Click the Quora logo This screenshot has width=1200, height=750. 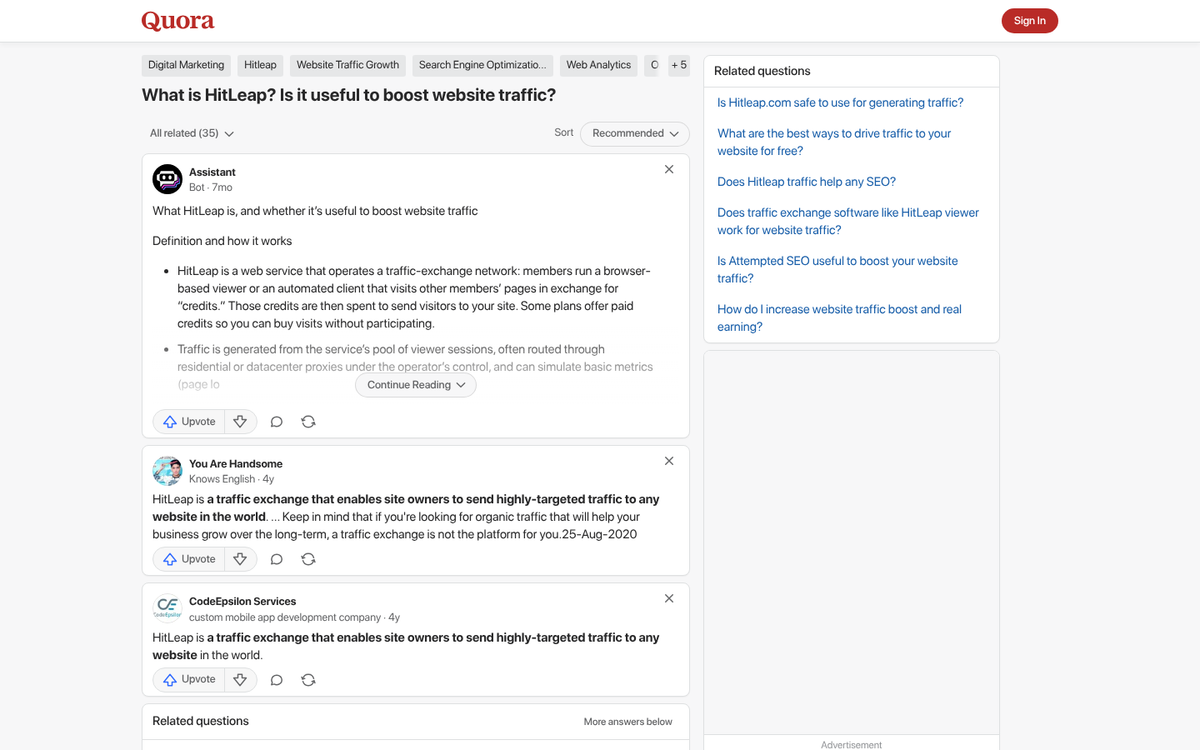point(178,20)
